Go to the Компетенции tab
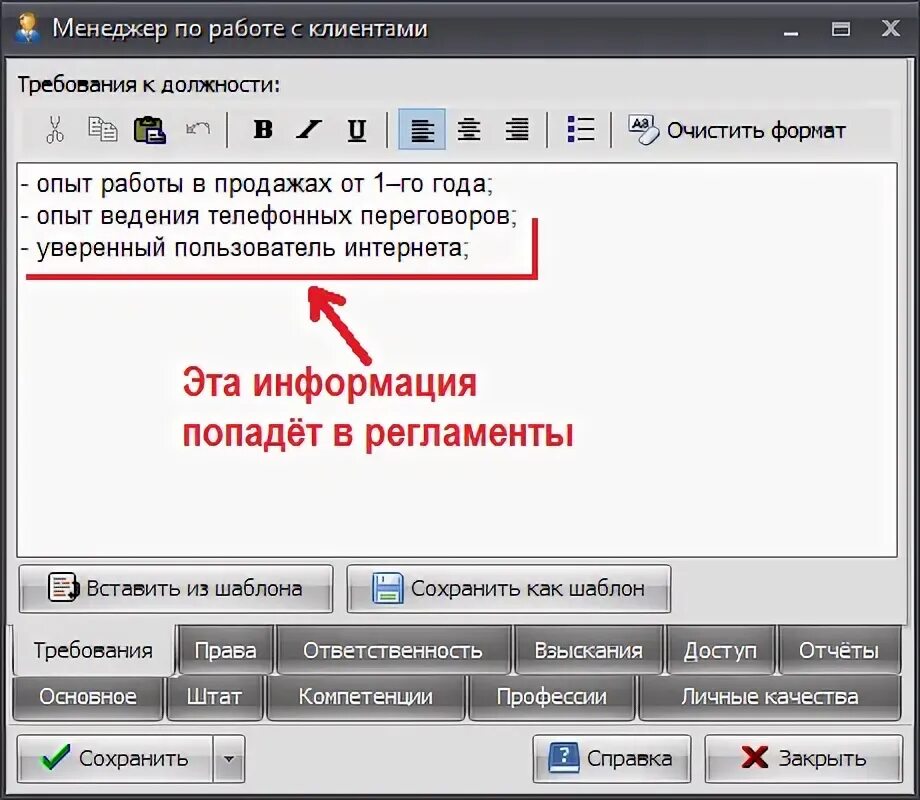Viewport: 920px width, 800px height. [x=366, y=697]
